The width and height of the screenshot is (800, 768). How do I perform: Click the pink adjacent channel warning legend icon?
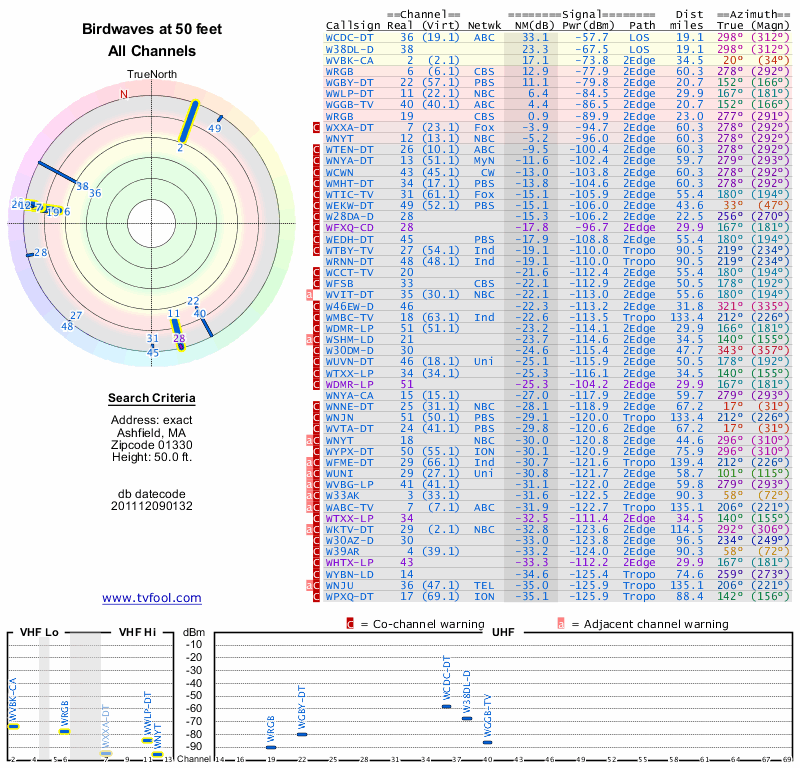click(561, 624)
